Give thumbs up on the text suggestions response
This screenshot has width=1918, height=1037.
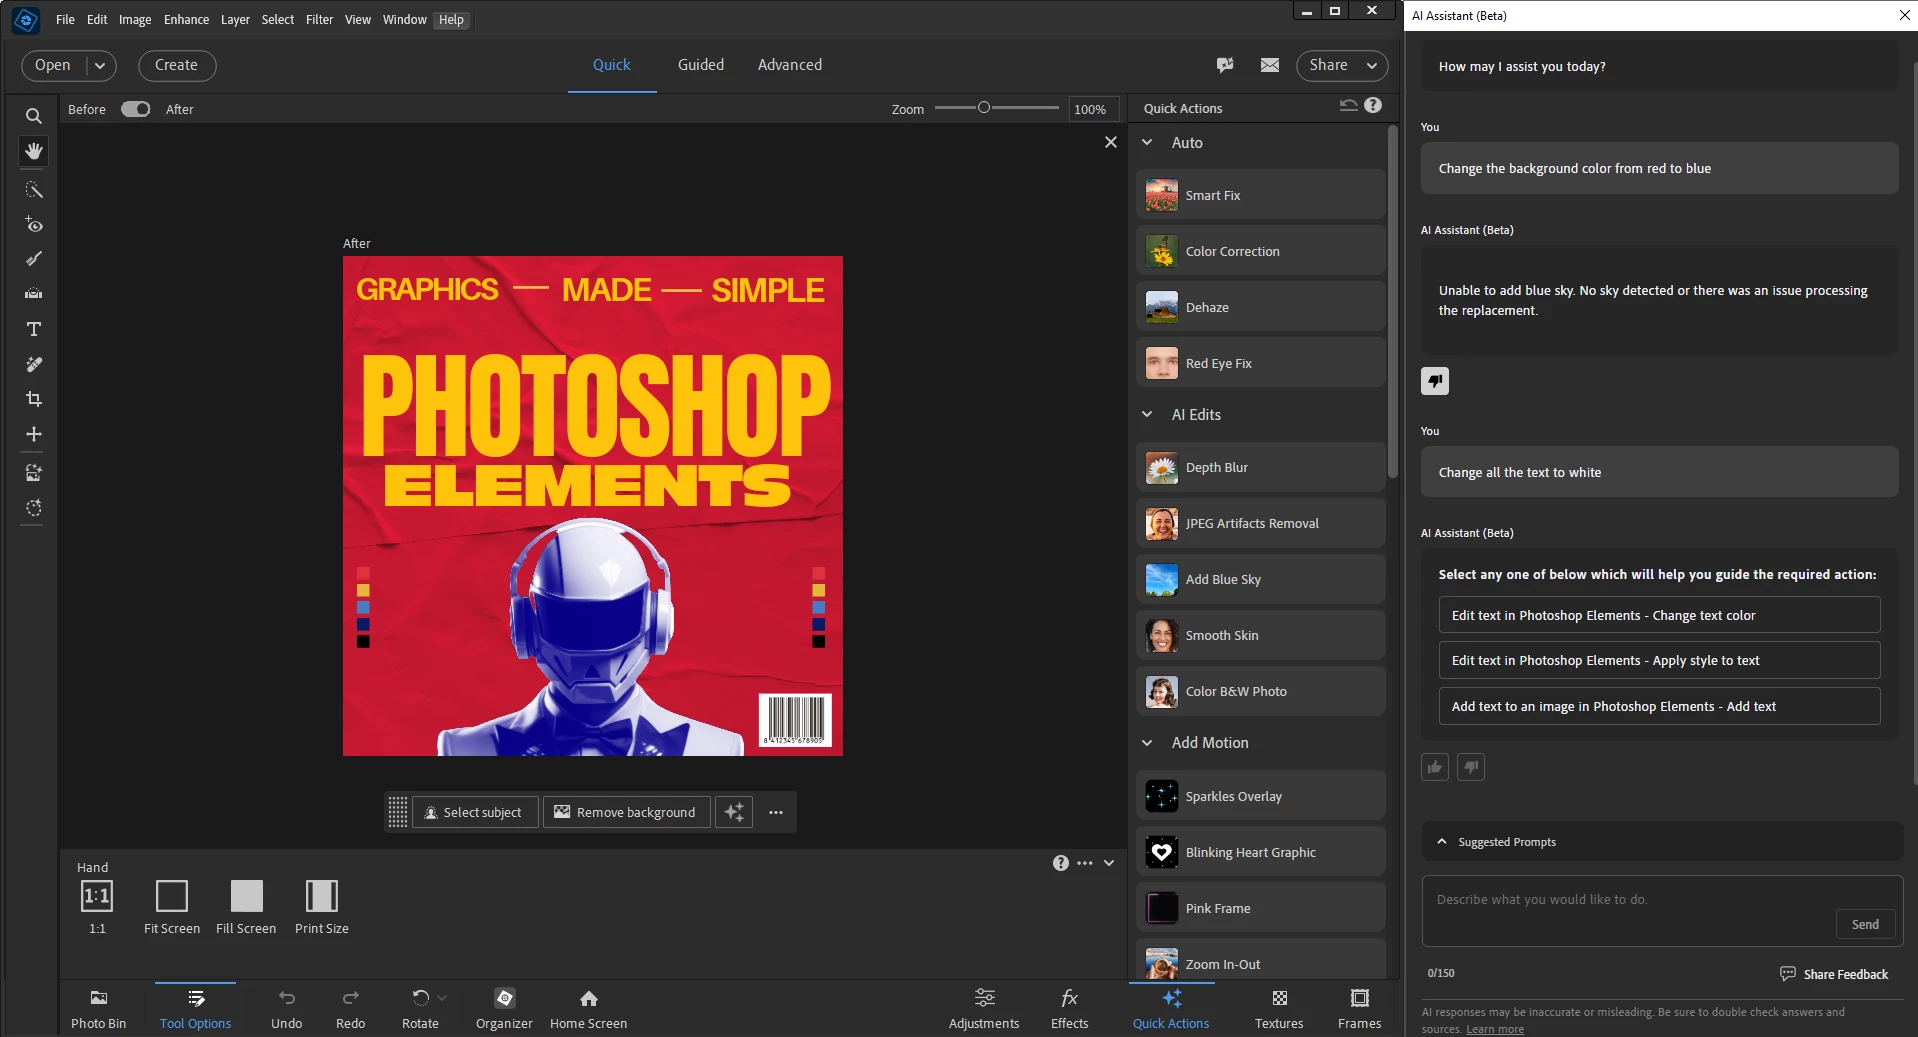(x=1435, y=767)
